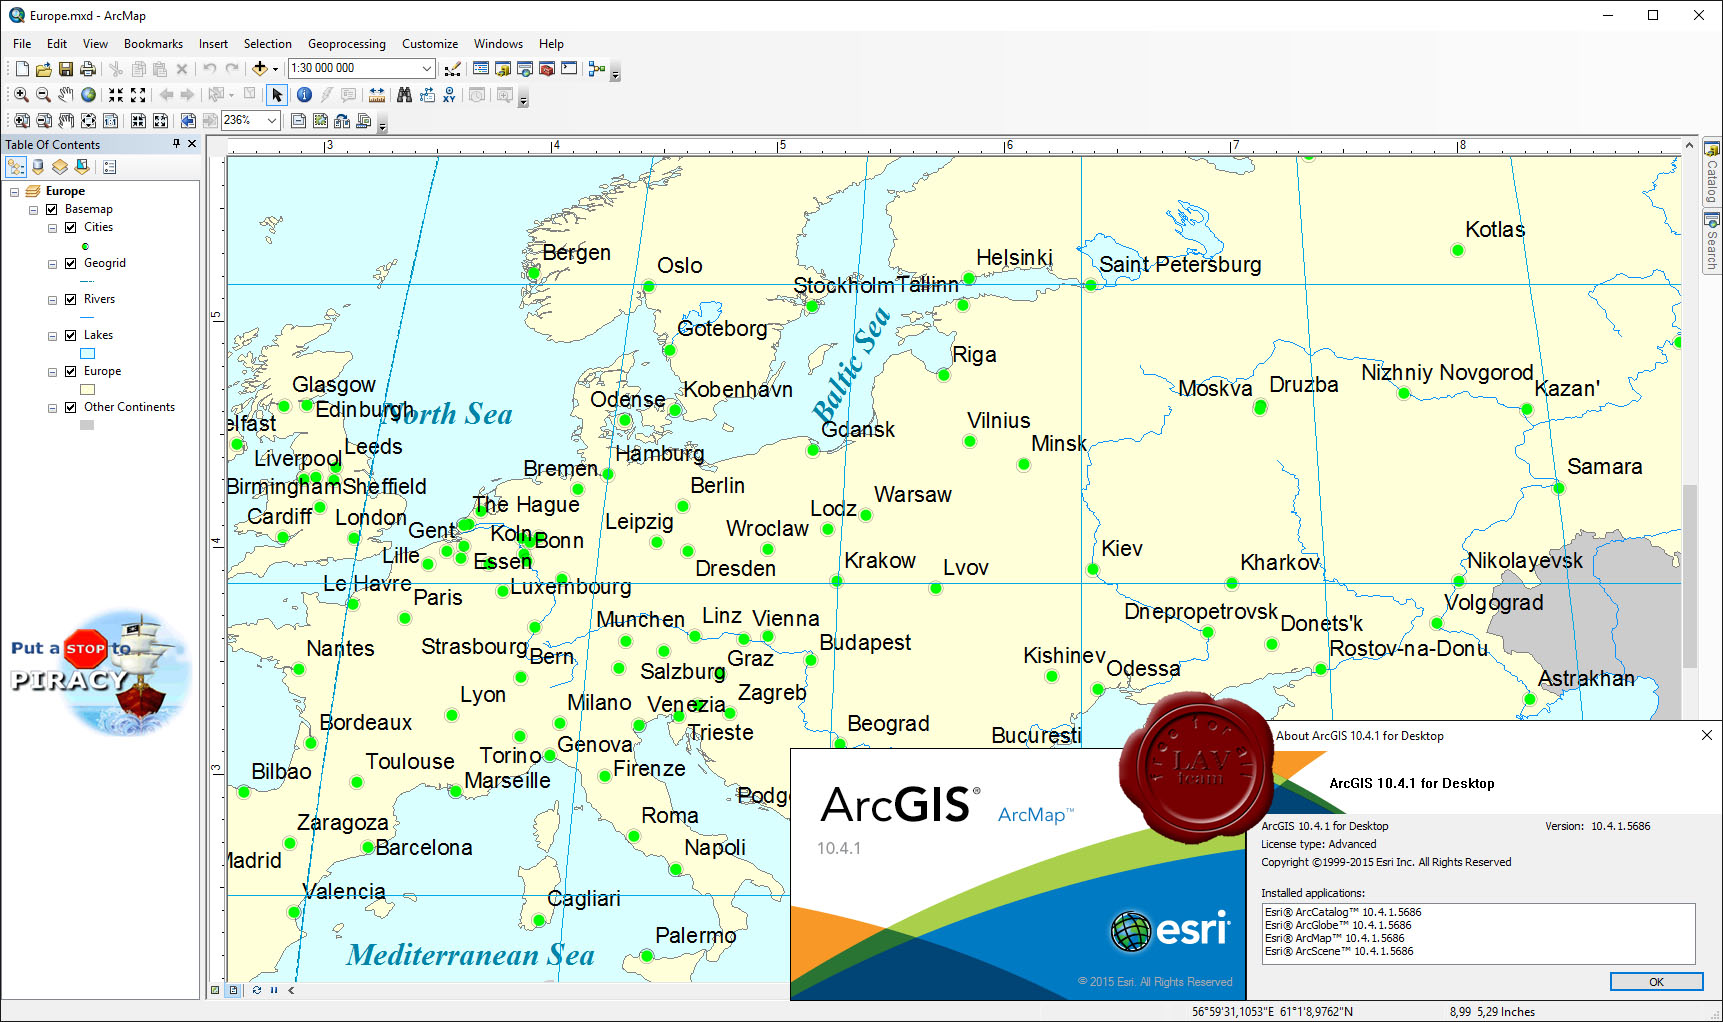The height and width of the screenshot is (1022, 1723).
Task: Open the Python window
Action: (569, 69)
